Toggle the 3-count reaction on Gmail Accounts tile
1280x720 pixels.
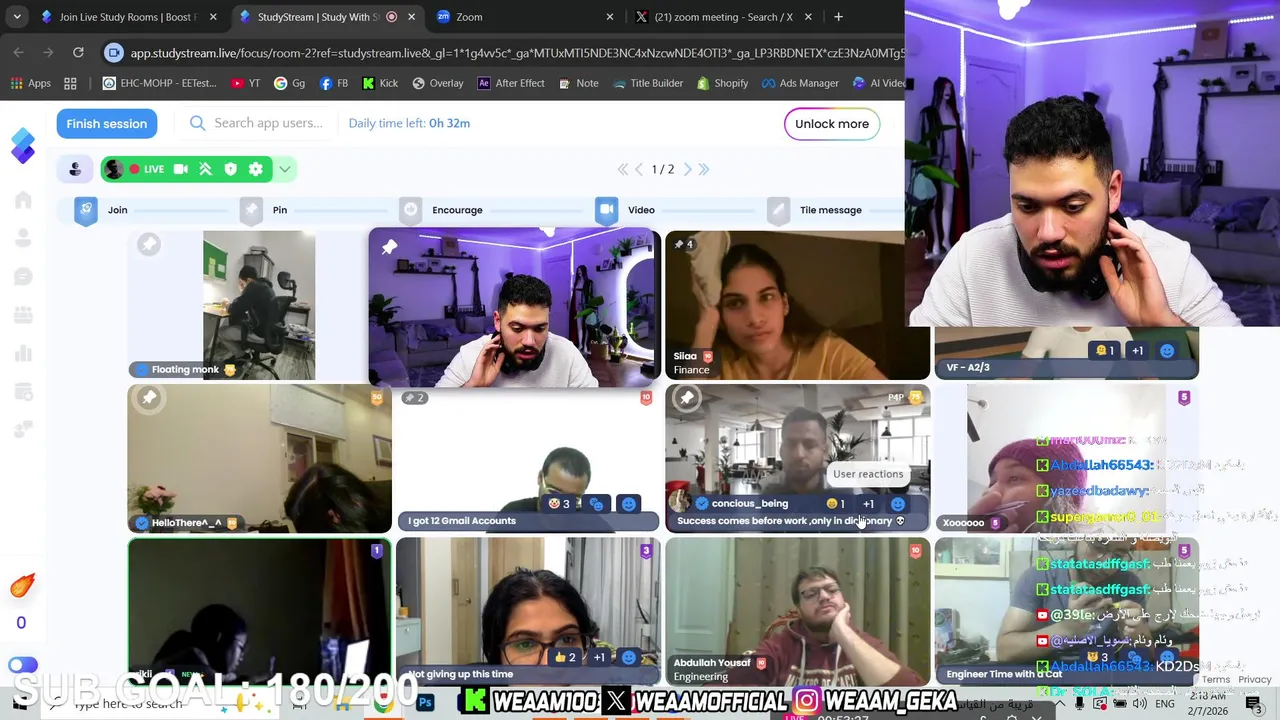click(559, 504)
